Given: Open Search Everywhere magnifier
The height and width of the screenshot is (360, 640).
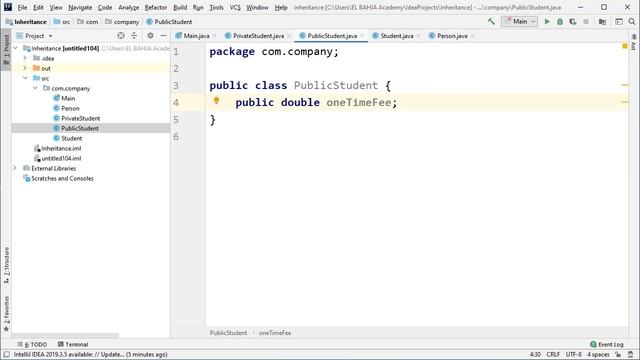Looking at the screenshot, I should [x=632, y=22].
